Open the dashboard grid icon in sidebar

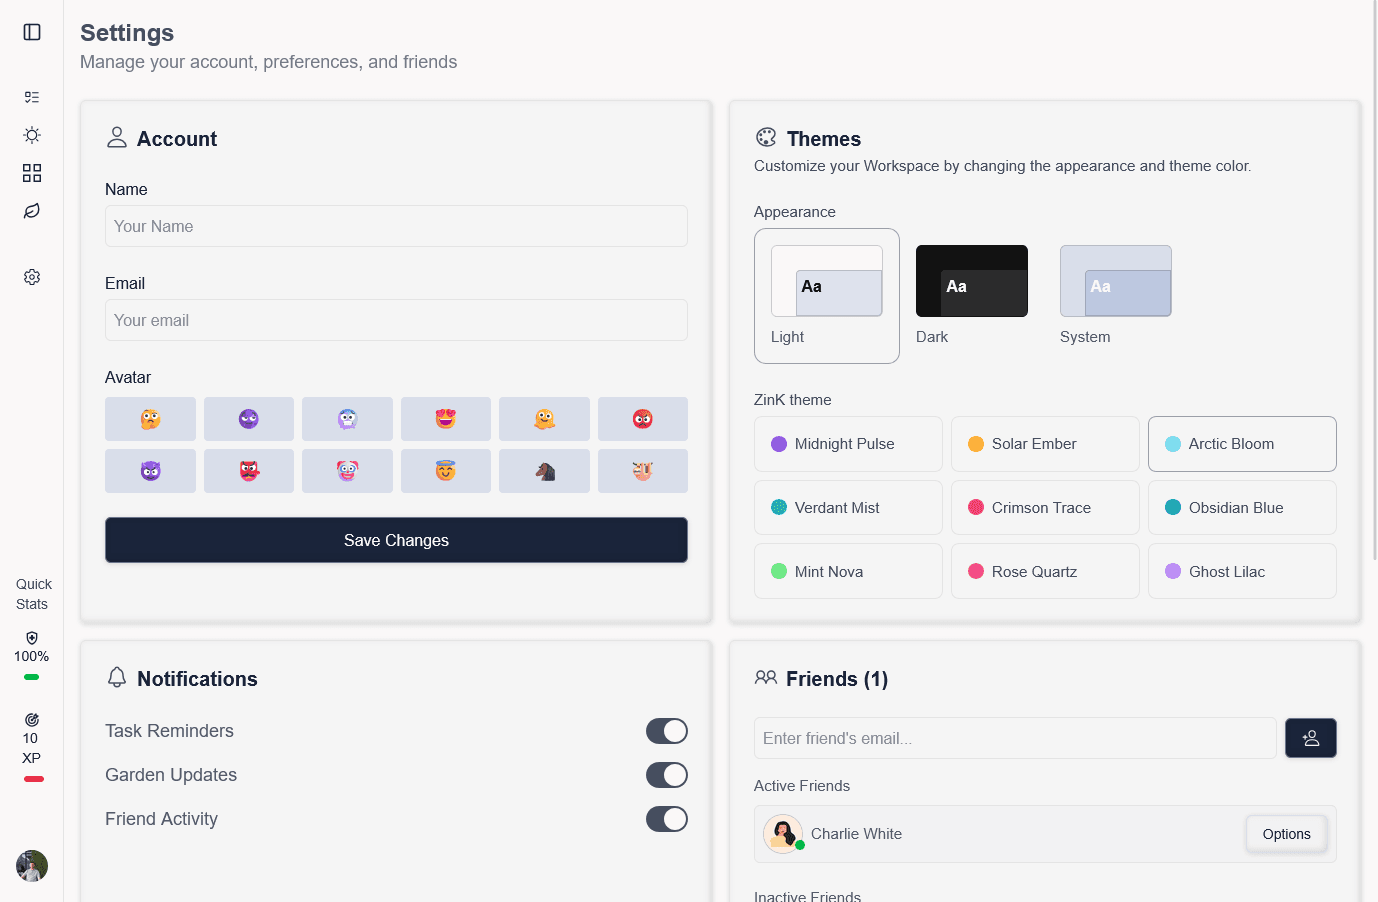tap(31, 172)
